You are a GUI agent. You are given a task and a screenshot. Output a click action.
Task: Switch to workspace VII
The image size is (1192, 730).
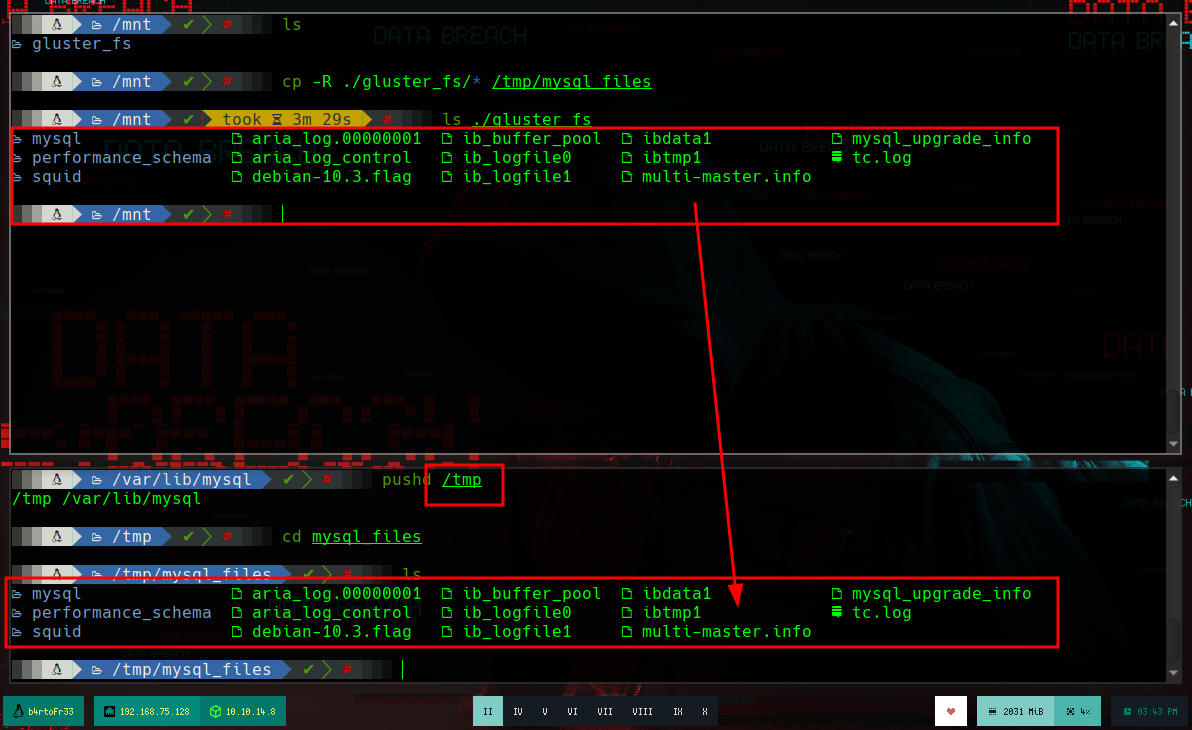coord(605,712)
